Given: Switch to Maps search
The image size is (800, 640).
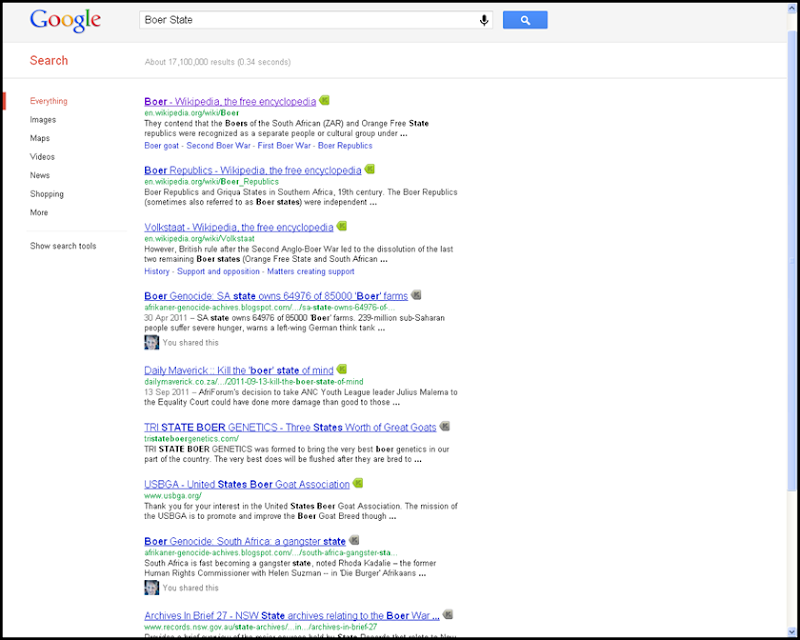Looking at the screenshot, I should [40, 138].
